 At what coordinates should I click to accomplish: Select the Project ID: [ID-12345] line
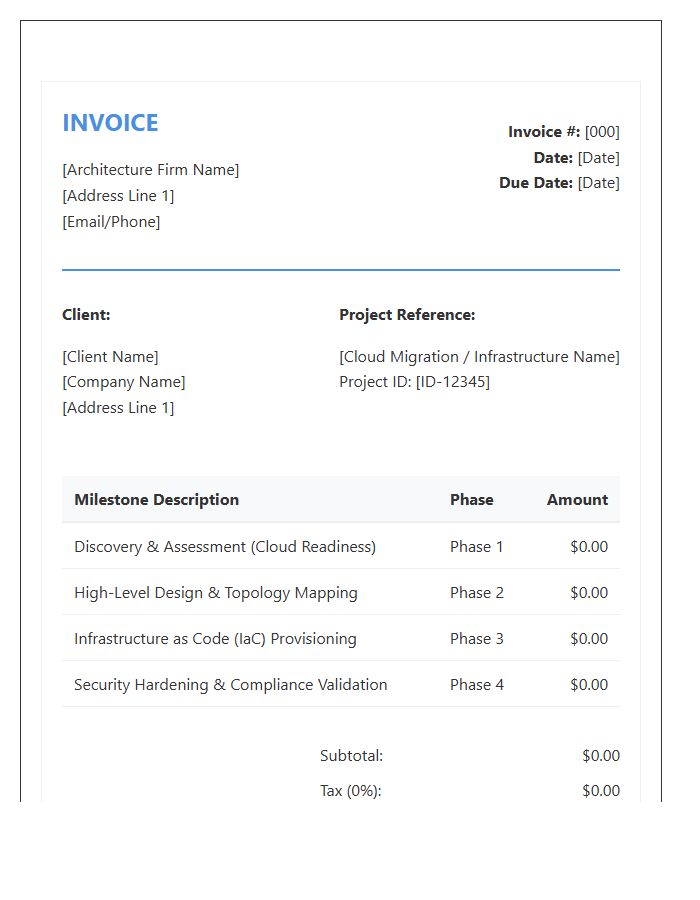414,382
